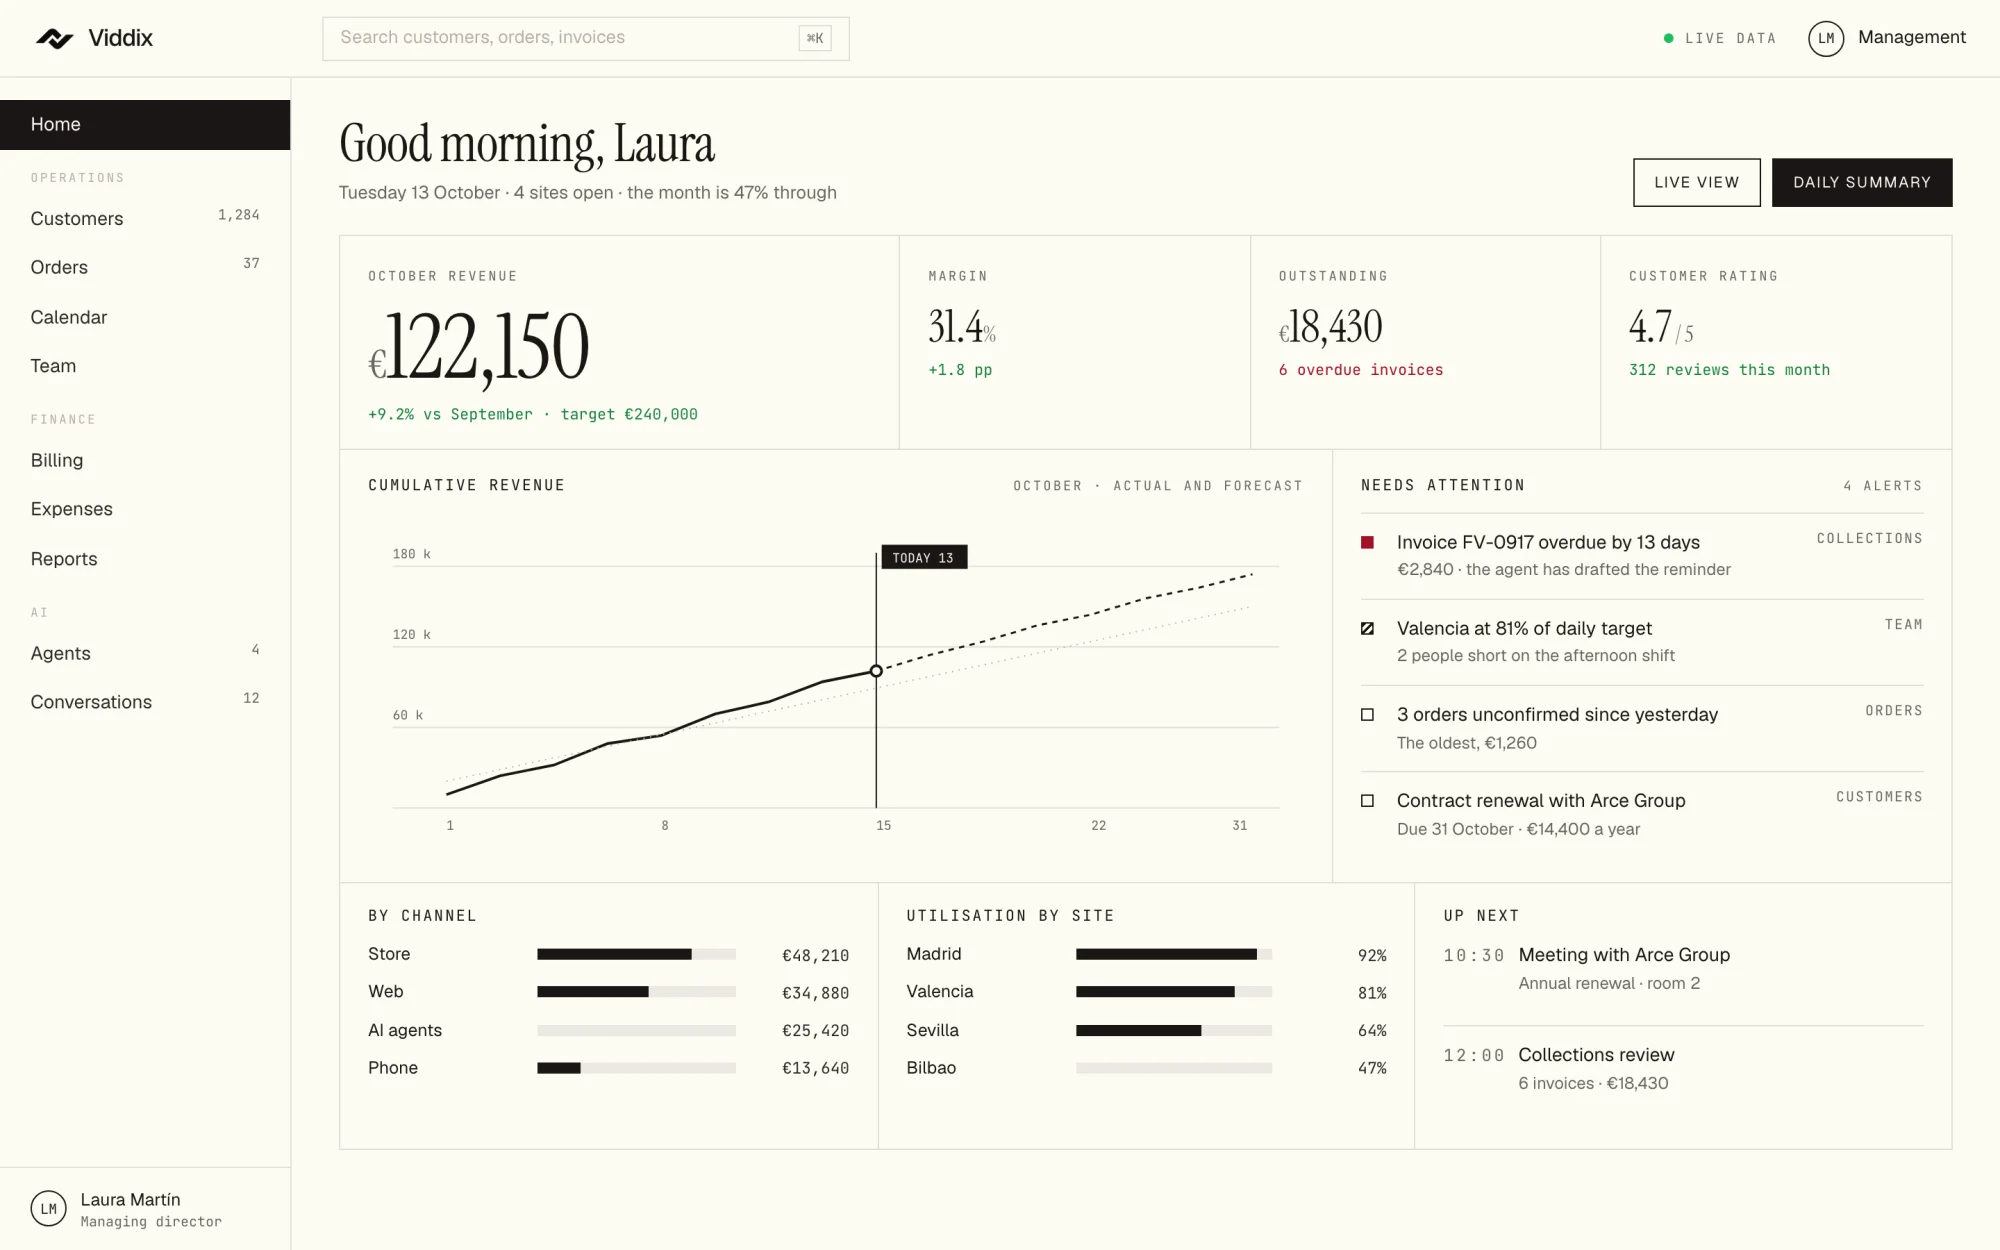Open the Daily Summary
Image resolution: width=2000 pixels, height=1250 pixels.
pos(1861,182)
